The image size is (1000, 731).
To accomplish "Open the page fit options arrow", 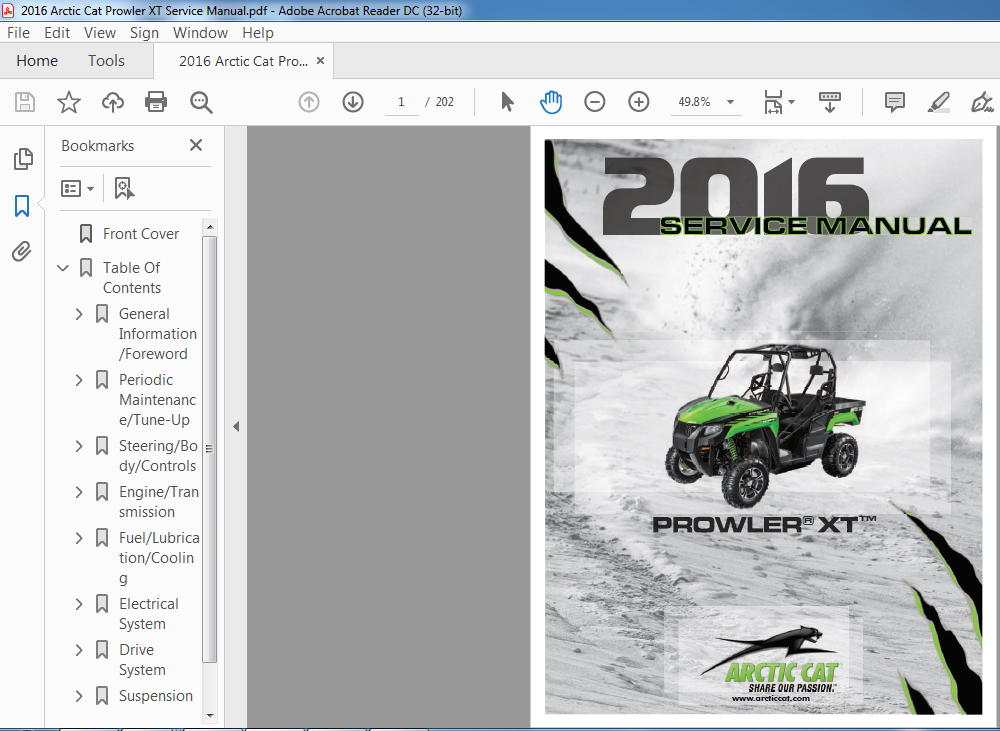I will click(x=791, y=102).
